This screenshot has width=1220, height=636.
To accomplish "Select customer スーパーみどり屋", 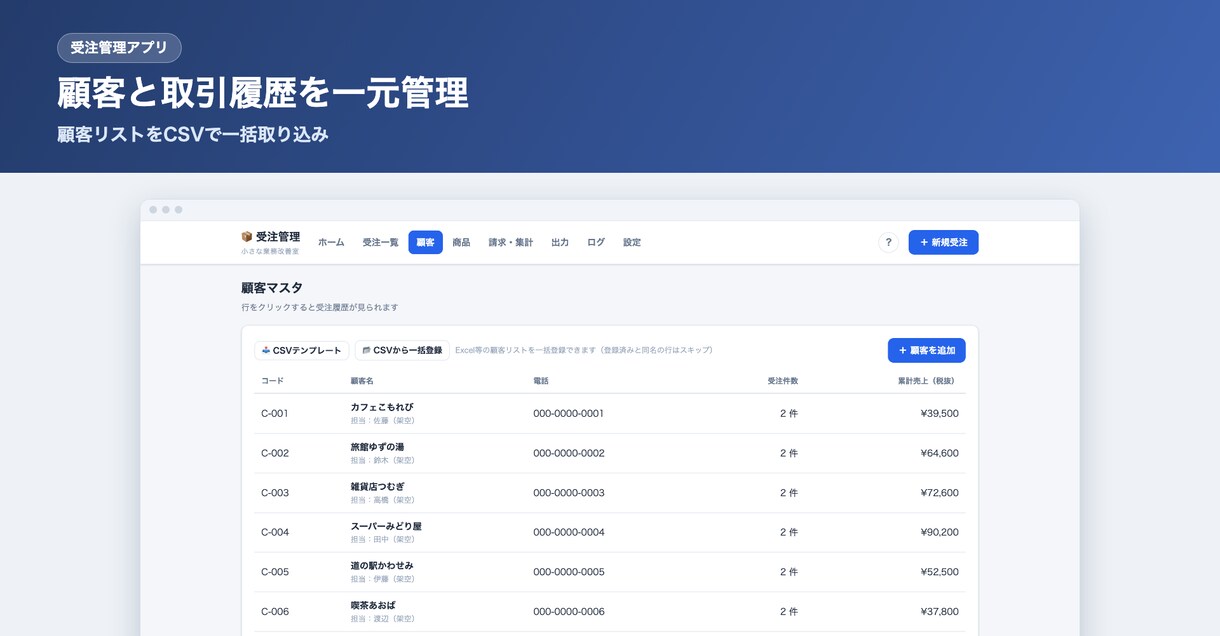I will [x=386, y=526].
